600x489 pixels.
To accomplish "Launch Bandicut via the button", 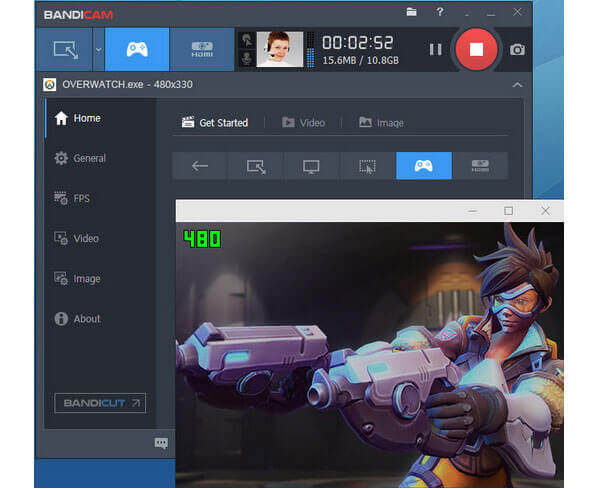I will pos(100,403).
